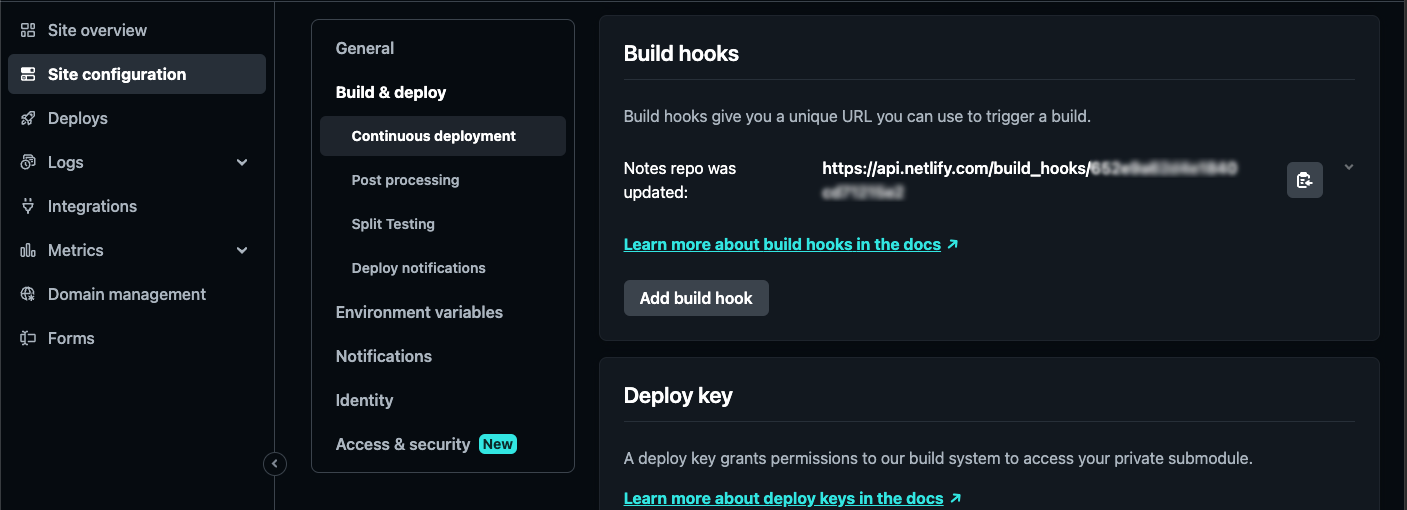Click the 'Notes repo was updated' label
The width and height of the screenshot is (1407, 510).
click(x=680, y=180)
